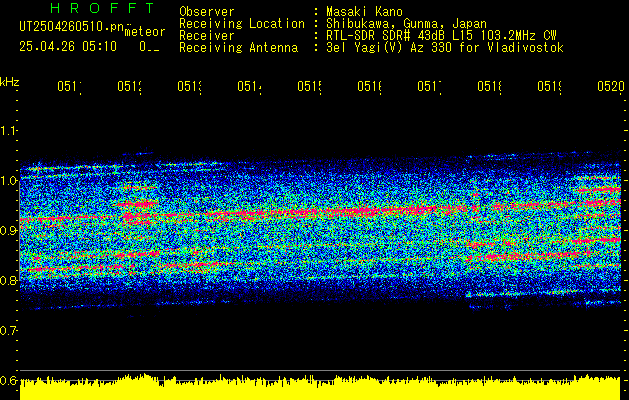Select the RTL-SDR SDR# 43dB receiver details
This screenshot has height=400, width=629.
(441, 36)
